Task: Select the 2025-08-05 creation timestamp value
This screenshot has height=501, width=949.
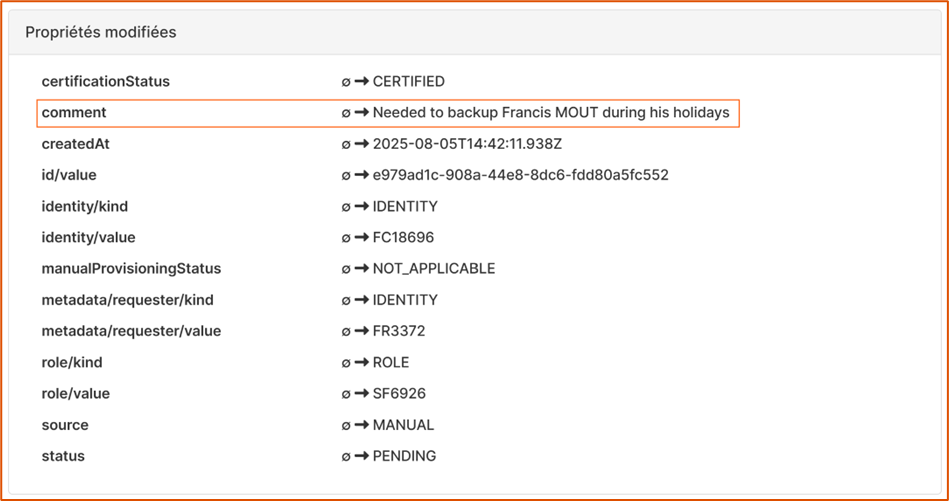Action: coord(467,144)
